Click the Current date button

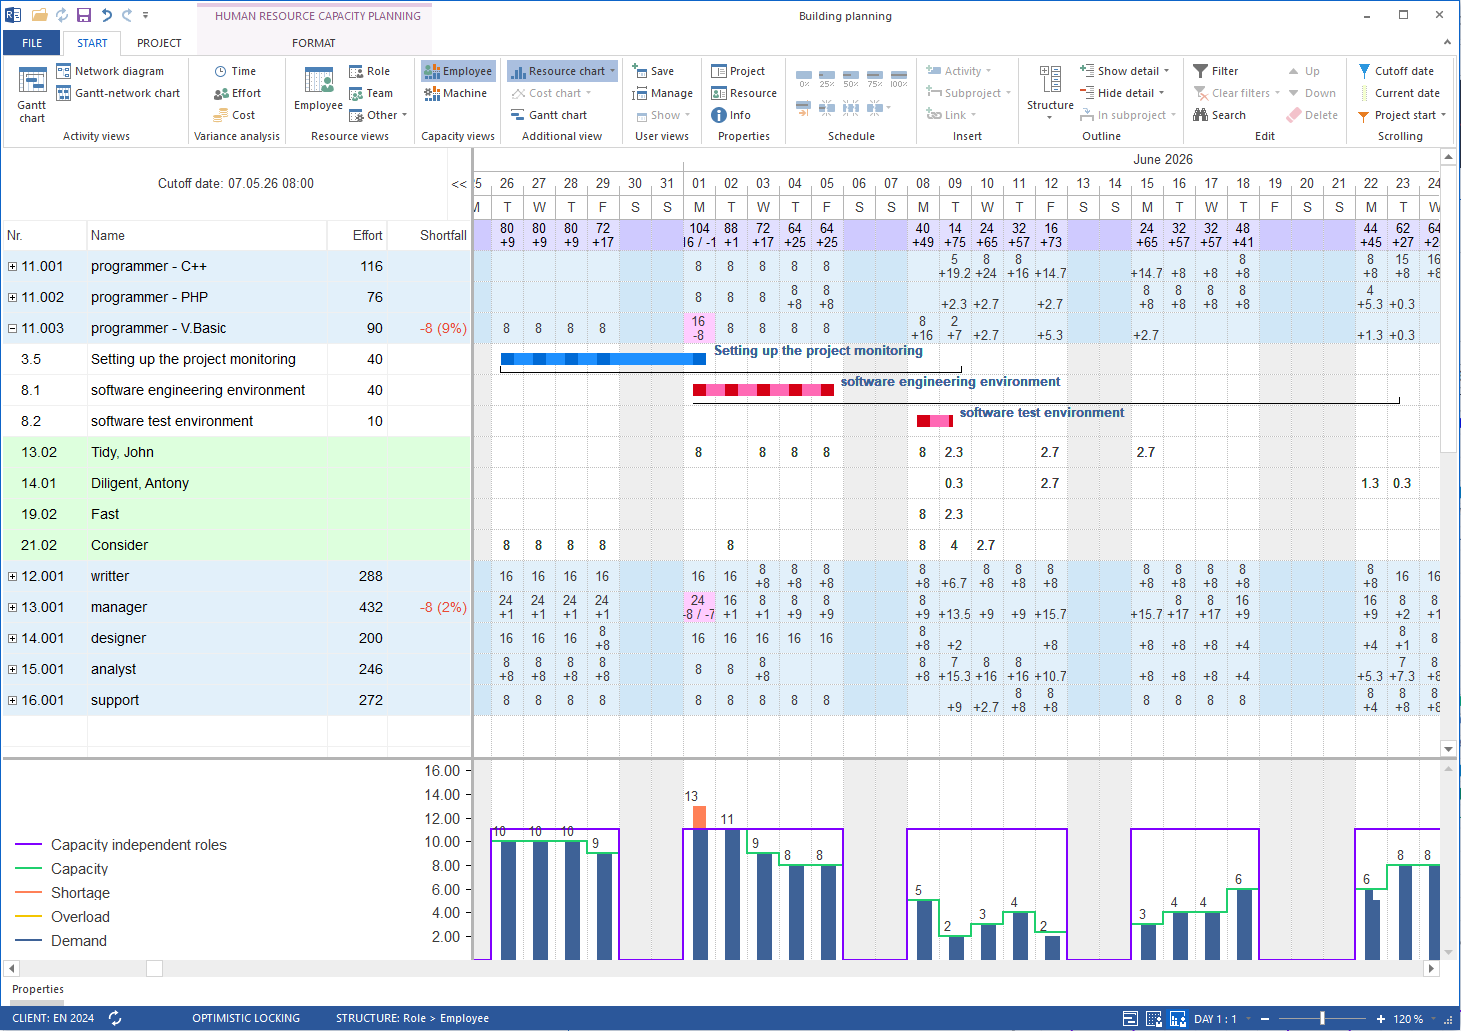pyautogui.click(x=1398, y=93)
